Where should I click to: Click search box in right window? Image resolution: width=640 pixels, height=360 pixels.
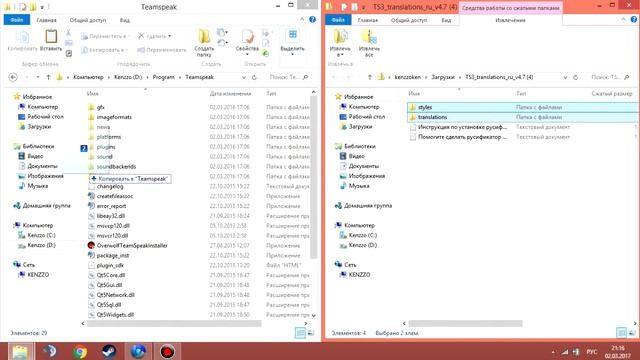click(x=610, y=77)
